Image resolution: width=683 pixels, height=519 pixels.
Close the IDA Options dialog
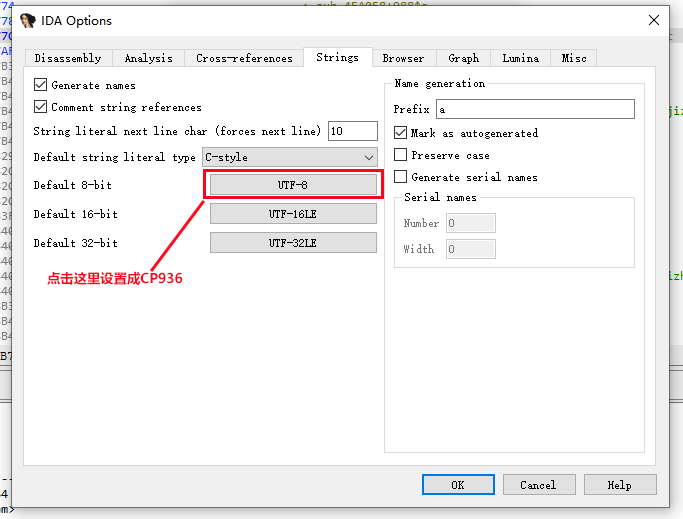pos(653,20)
